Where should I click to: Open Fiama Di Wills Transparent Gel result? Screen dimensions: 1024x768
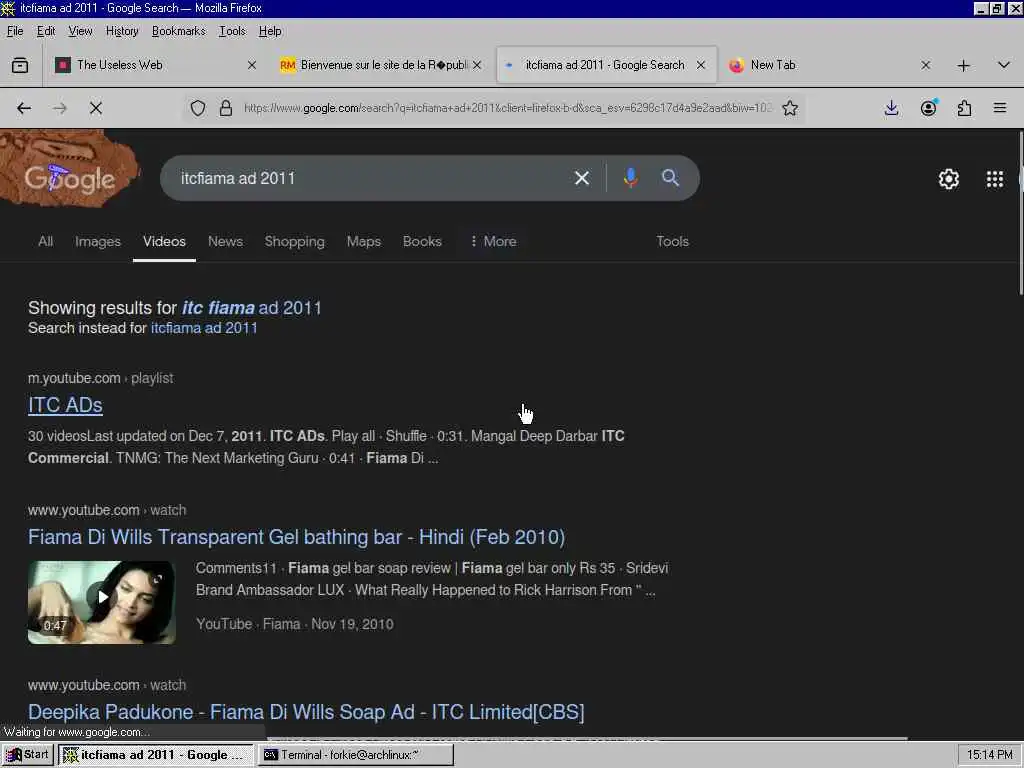pyautogui.click(x=296, y=537)
